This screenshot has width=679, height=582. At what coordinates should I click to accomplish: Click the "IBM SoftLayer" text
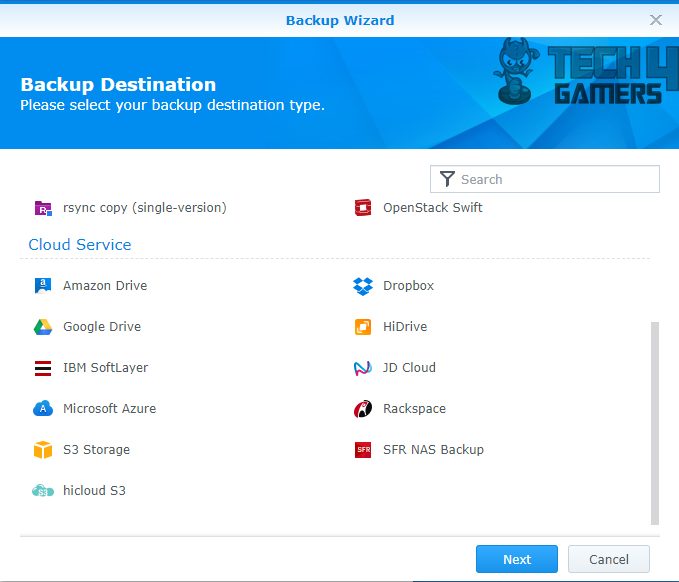pos(106,368)
